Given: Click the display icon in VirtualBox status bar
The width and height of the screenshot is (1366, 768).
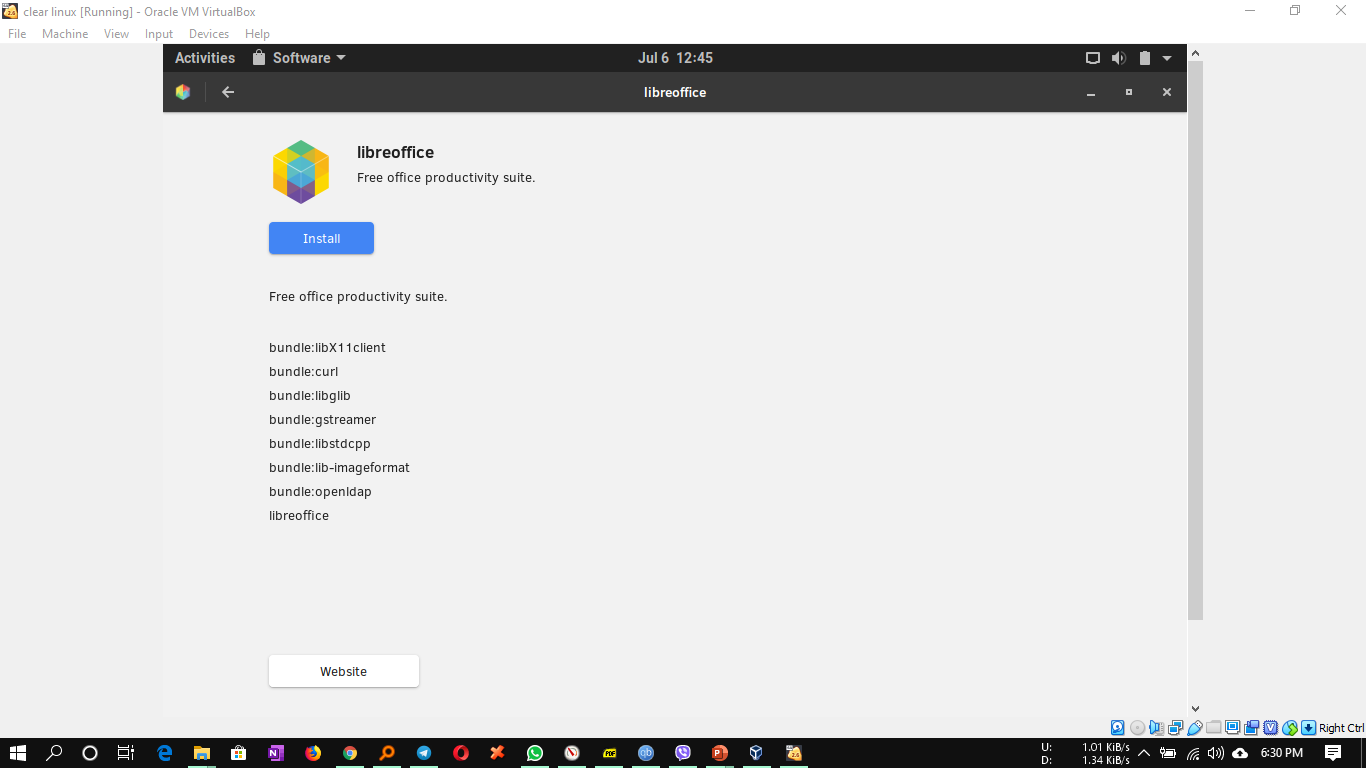Looking at the screenshot, I should [1232, 727].
